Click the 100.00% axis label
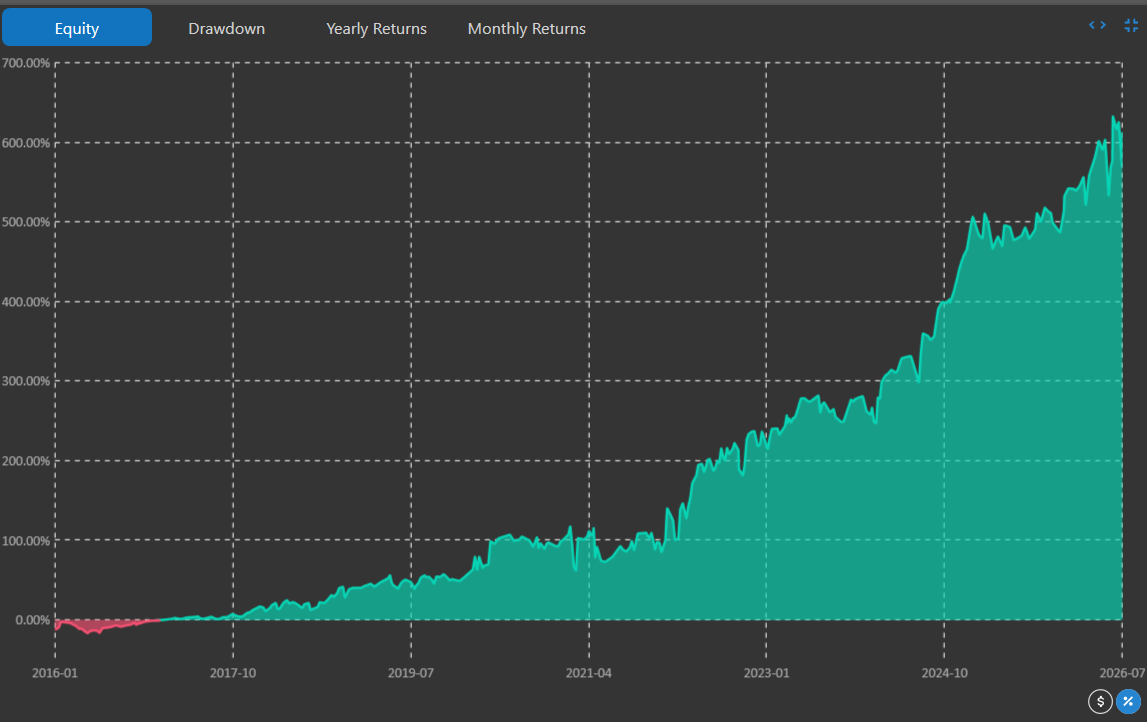This screenshot has width=1147, height=722. (x=26, y=541)
